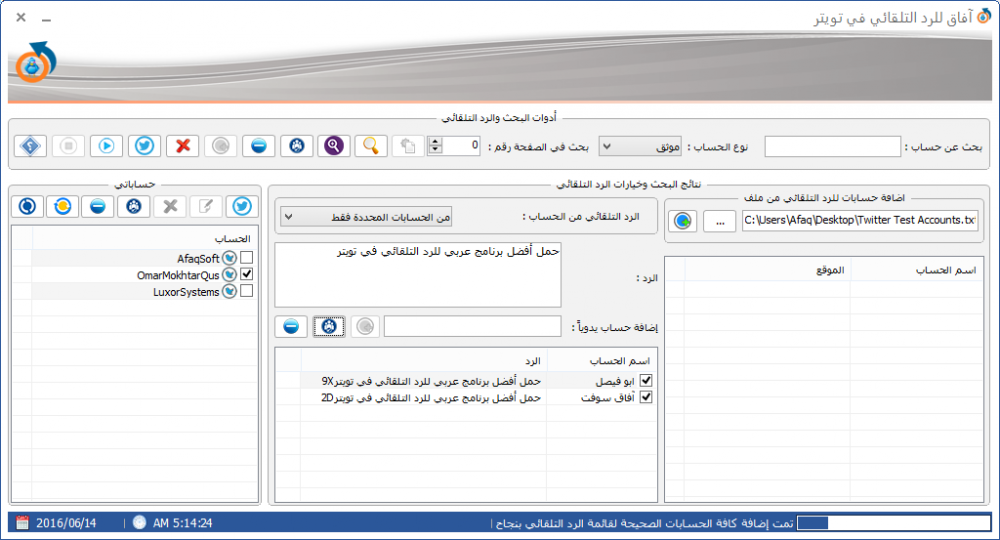
Task: Click the blue play button in search toolbar
Action: (x=107, y=146)
